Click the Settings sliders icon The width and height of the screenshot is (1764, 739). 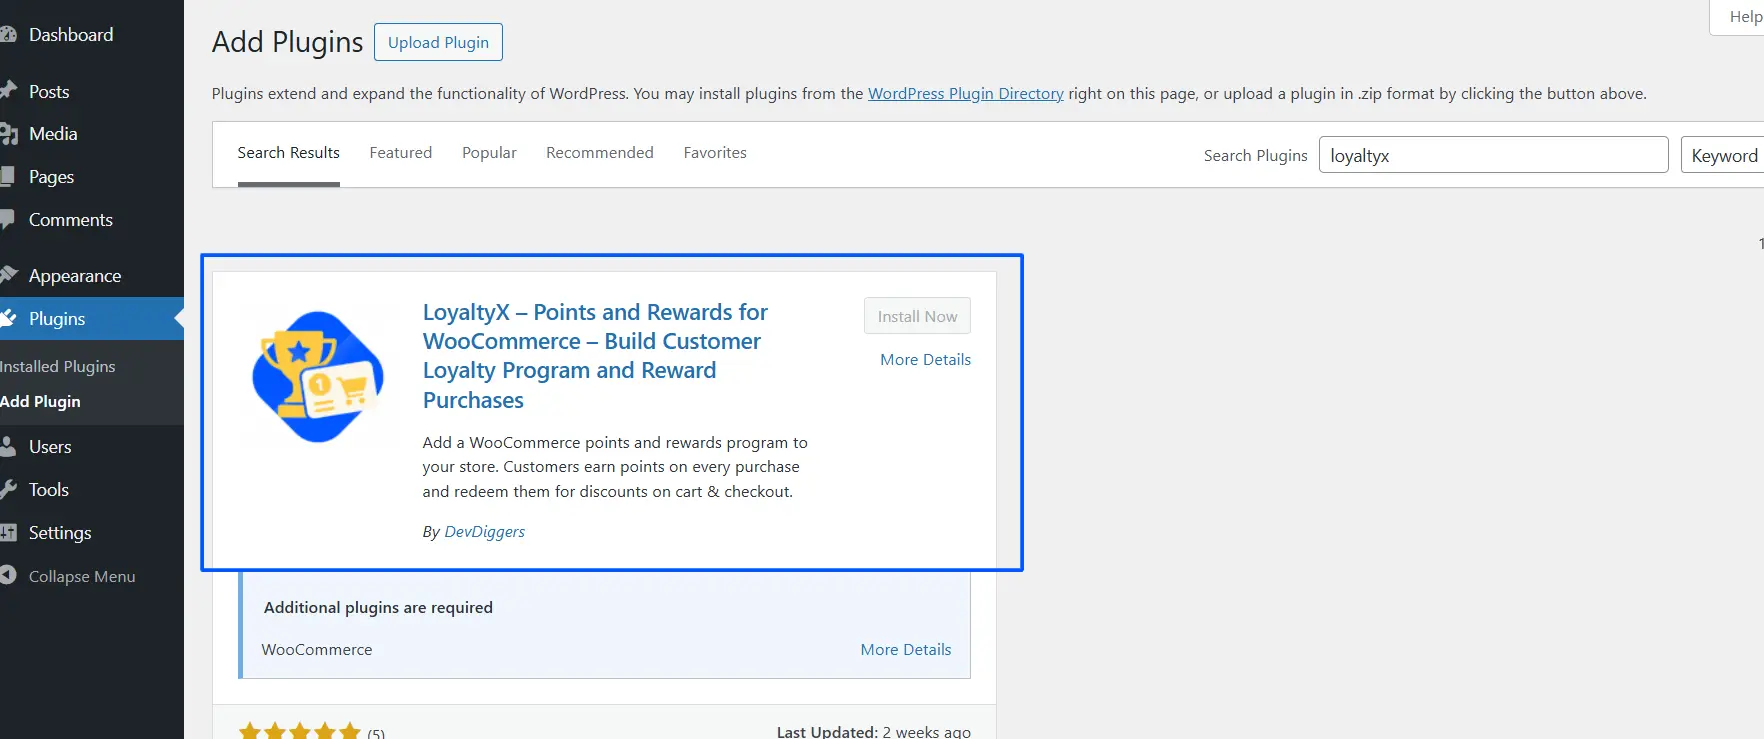click(x=8, y=533)
